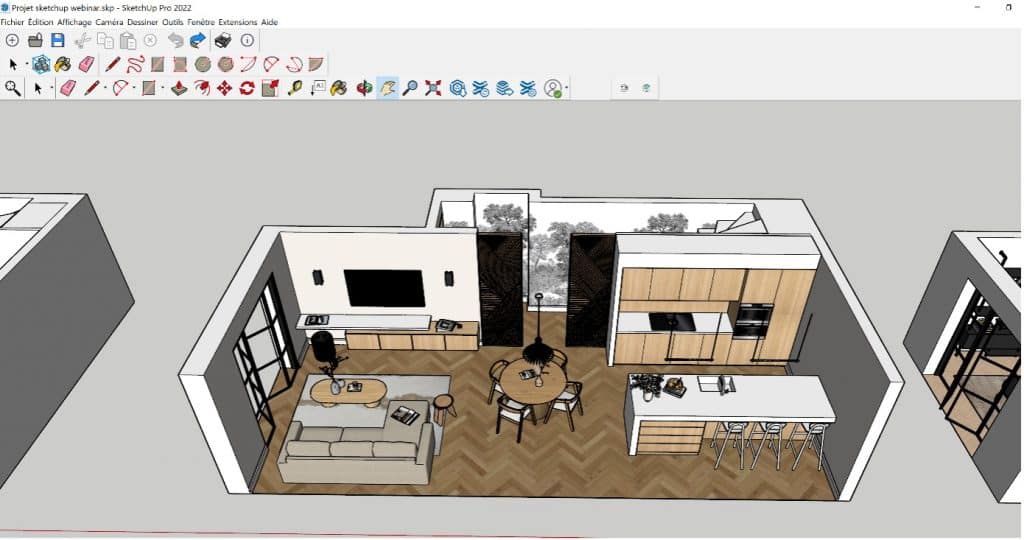Select the Tape Measure tool

pyautogui.click(x=295, y=87)
